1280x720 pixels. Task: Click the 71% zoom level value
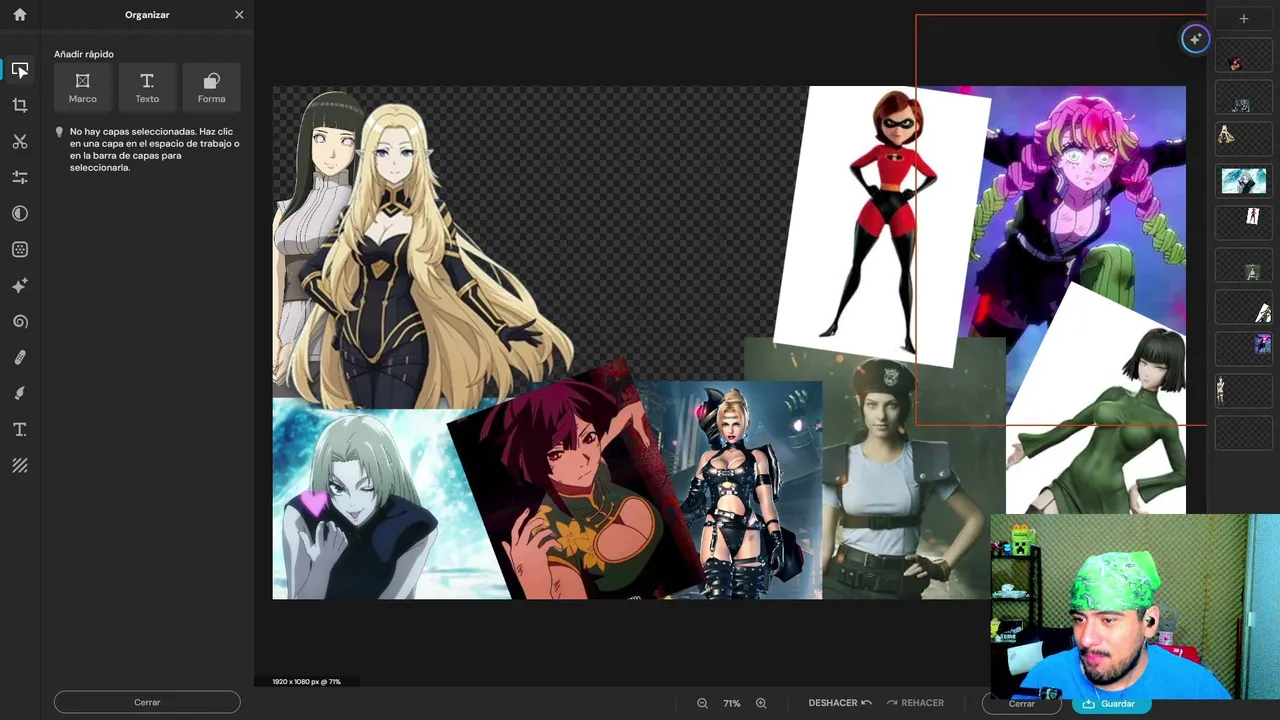pyautogui.click(x=732, y=703)
